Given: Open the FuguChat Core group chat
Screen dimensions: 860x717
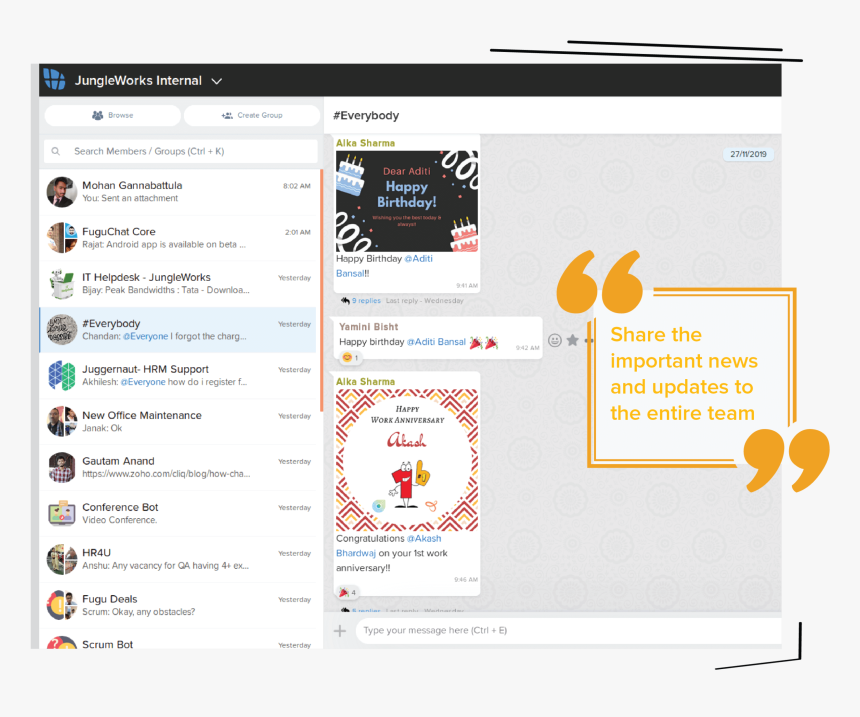Looking at the screenshot, I should 179,238.
